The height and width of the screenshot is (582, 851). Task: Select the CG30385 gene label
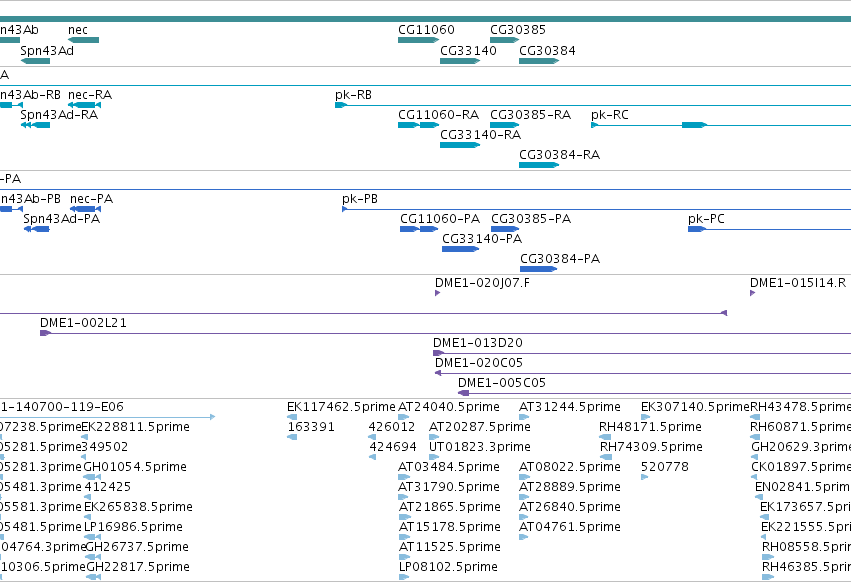518,30
